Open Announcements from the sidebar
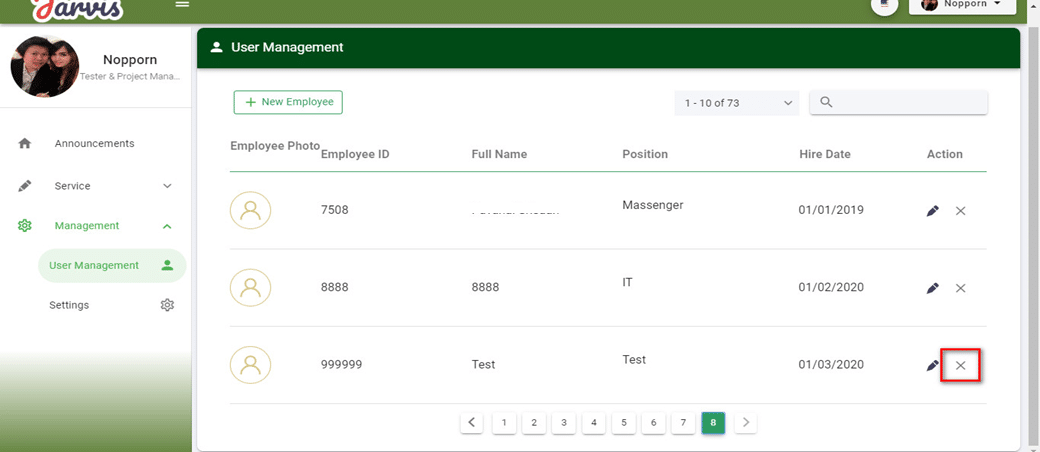 (x=94, y=144)
